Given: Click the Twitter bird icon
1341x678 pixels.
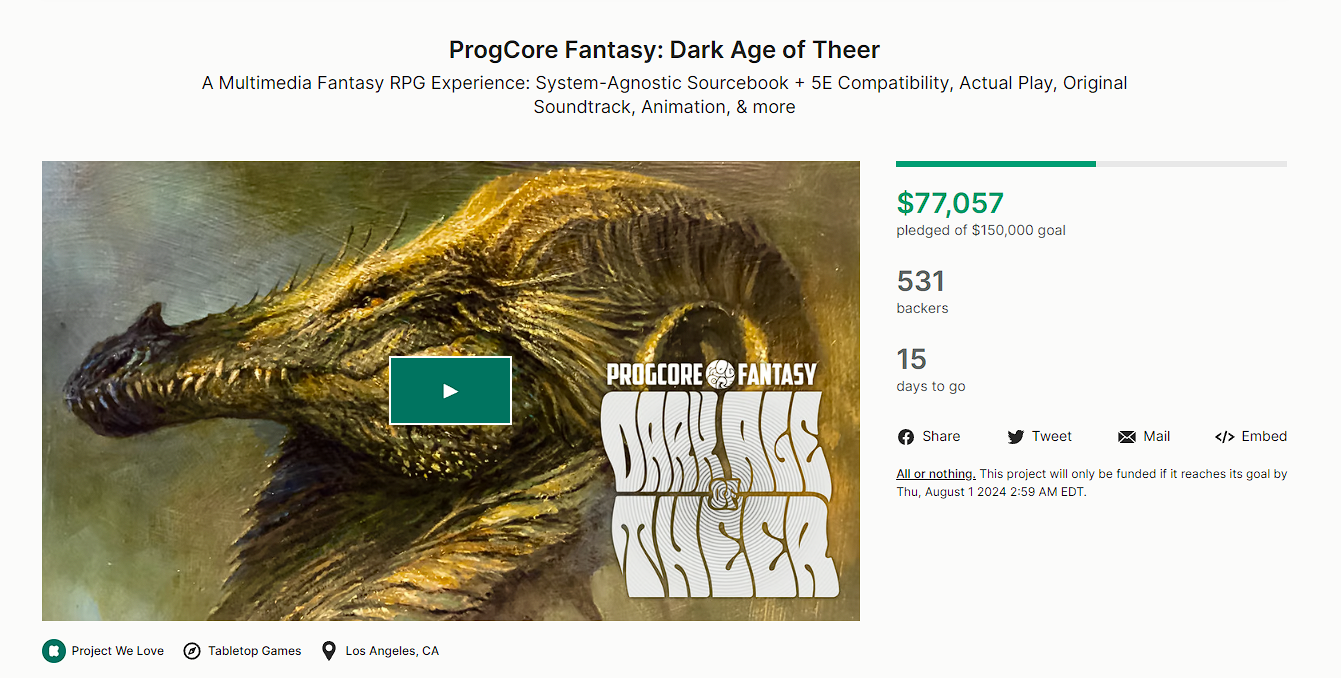Looking at the screenshot, I should (1016, 437).
